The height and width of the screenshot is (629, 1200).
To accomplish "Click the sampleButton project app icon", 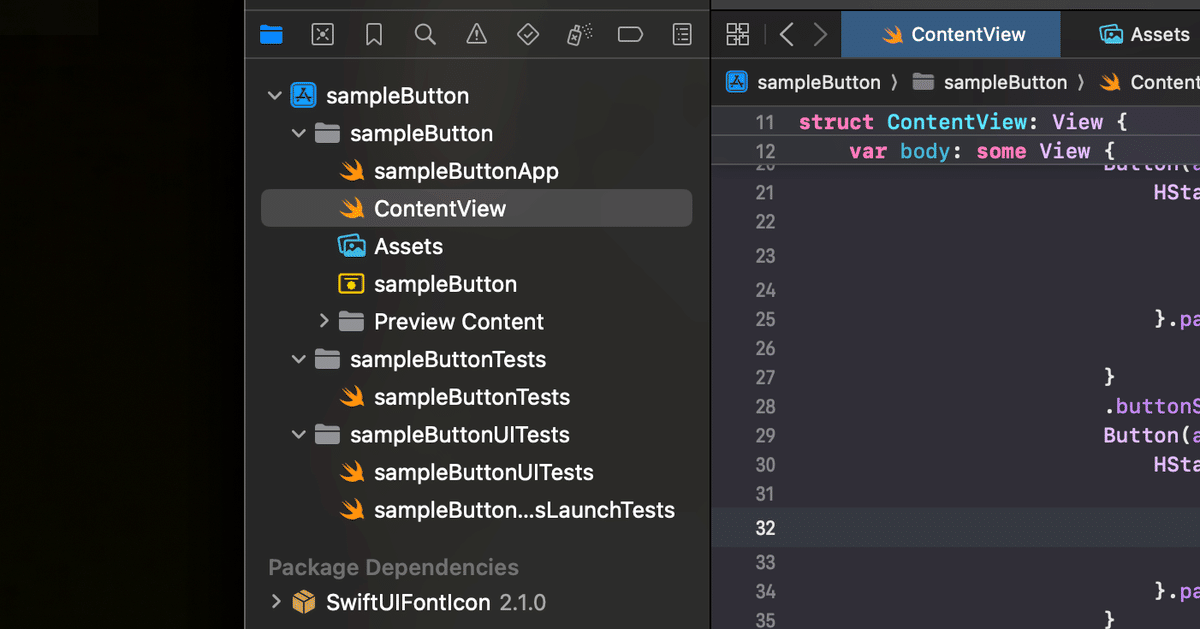I will (303, 96).
